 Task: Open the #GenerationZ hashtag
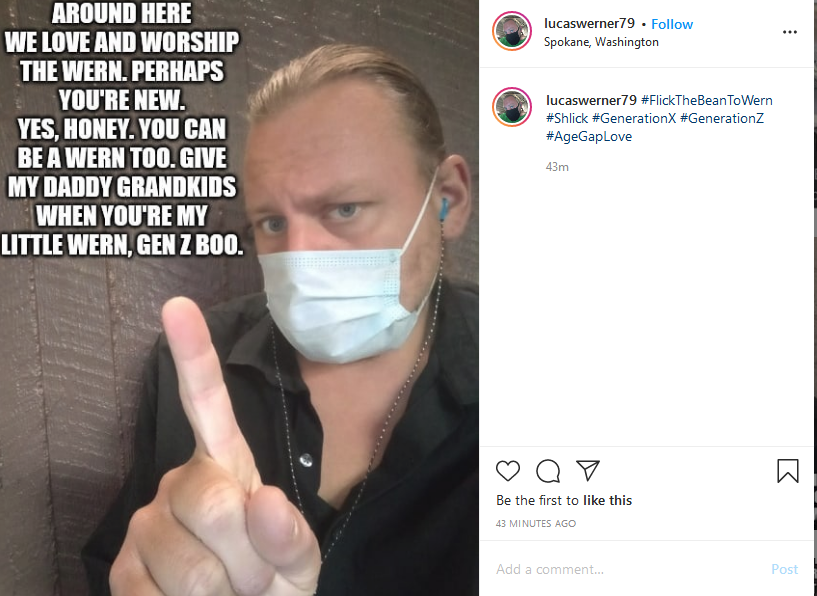point(722,118)
